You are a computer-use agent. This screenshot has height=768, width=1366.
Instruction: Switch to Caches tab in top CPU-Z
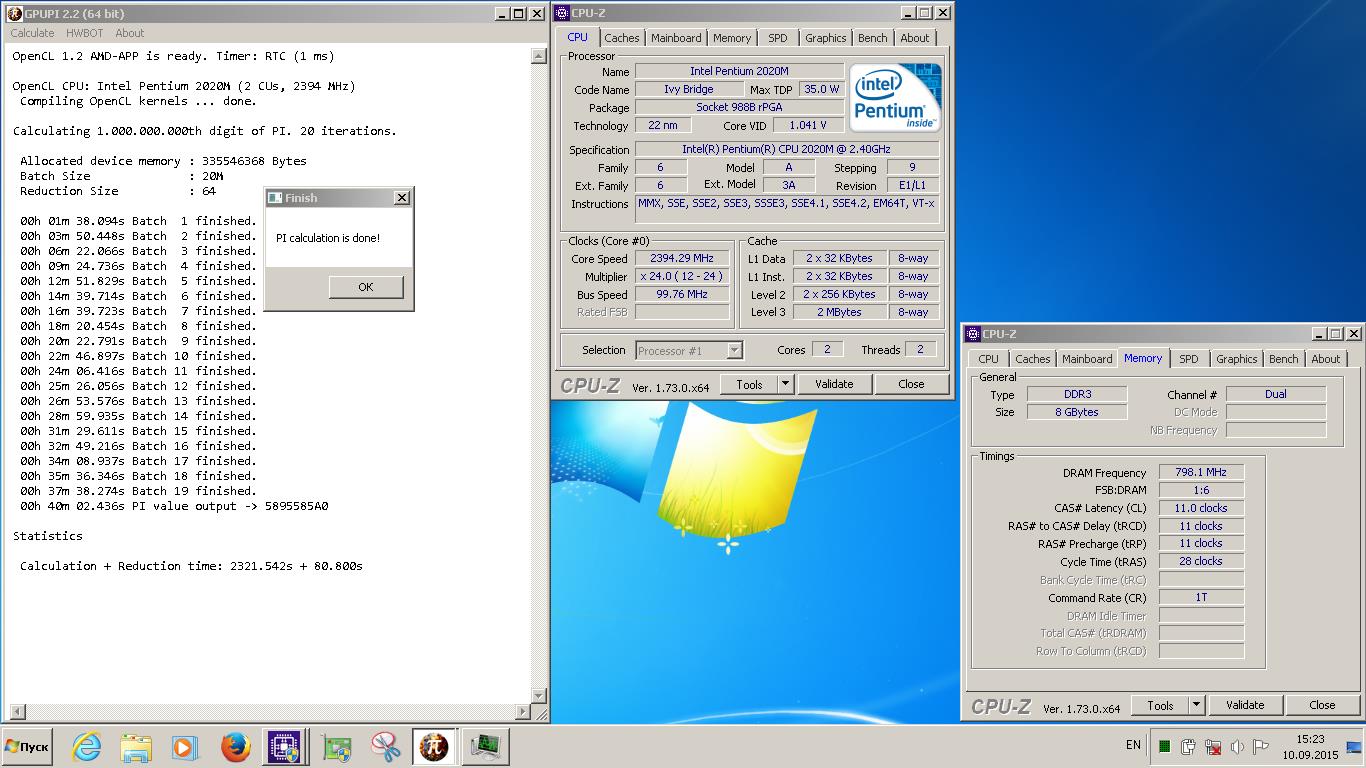pos(622,38)
